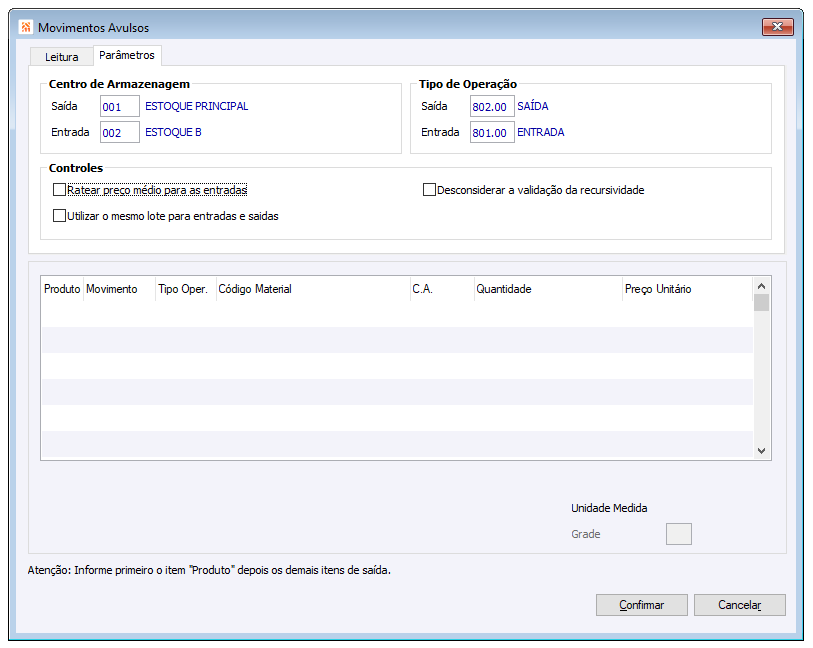Click the Centro de Armazenagem Entrada field 002
This screenshot has width=813, height=648.
click(x=120, y=132)
